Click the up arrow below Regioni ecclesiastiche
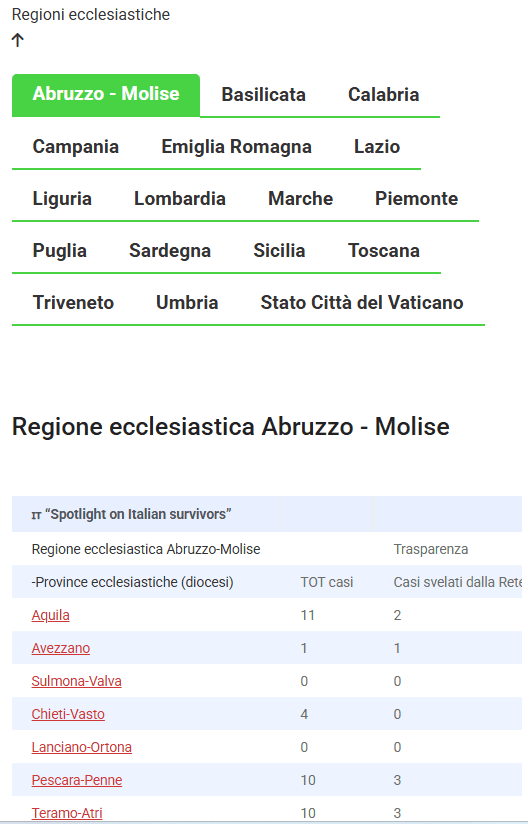 click(18, 40)
